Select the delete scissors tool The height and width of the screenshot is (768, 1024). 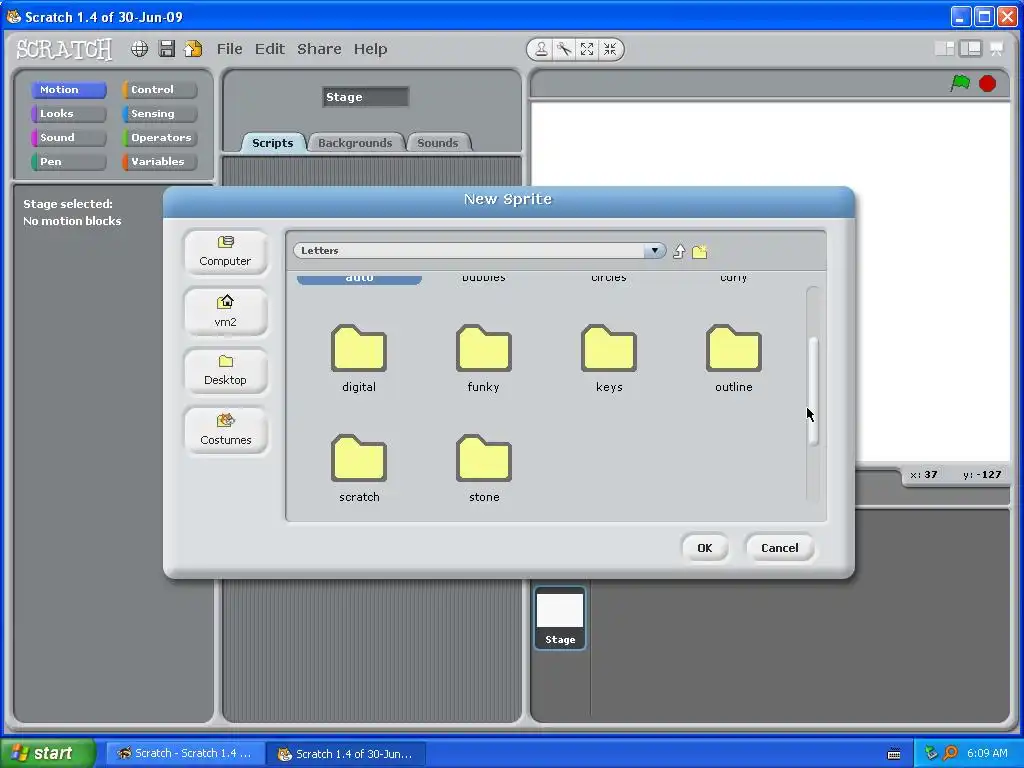(564, 49)
